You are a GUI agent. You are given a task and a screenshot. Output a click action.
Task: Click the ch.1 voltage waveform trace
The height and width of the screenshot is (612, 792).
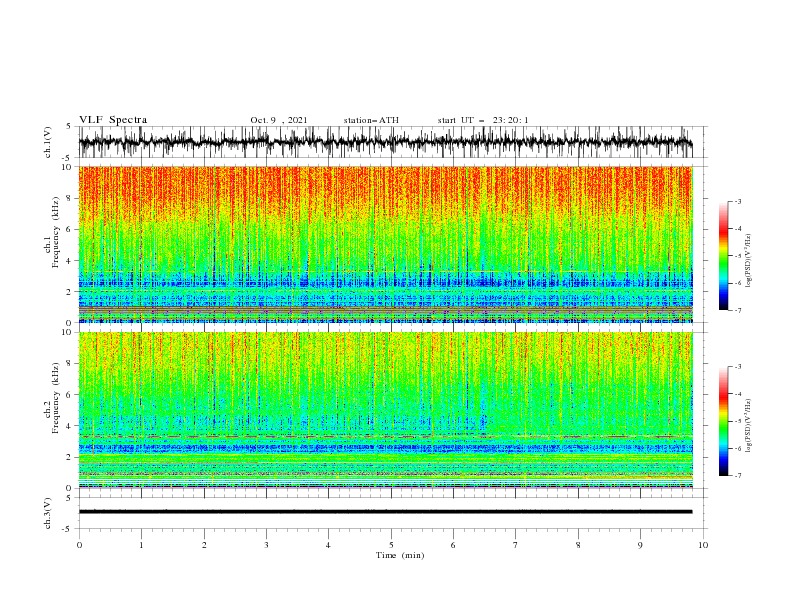pos(385,142)
